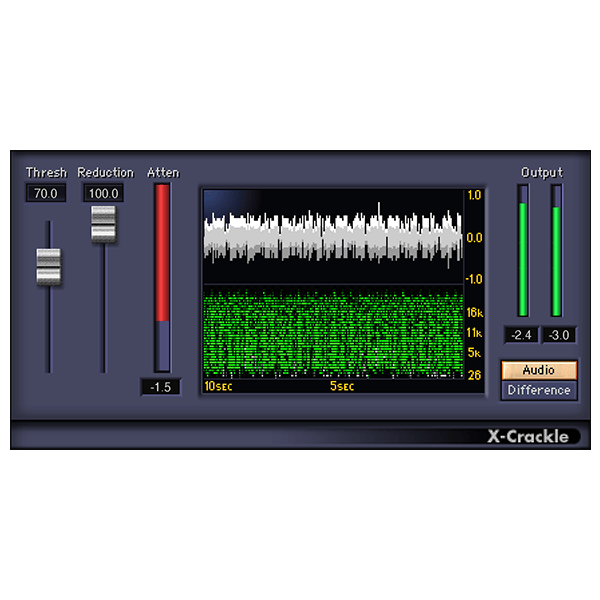This screenshot has height=600, width=600.
Task: Click the 26 frequency scale label
Action: [x=474, y=375]
